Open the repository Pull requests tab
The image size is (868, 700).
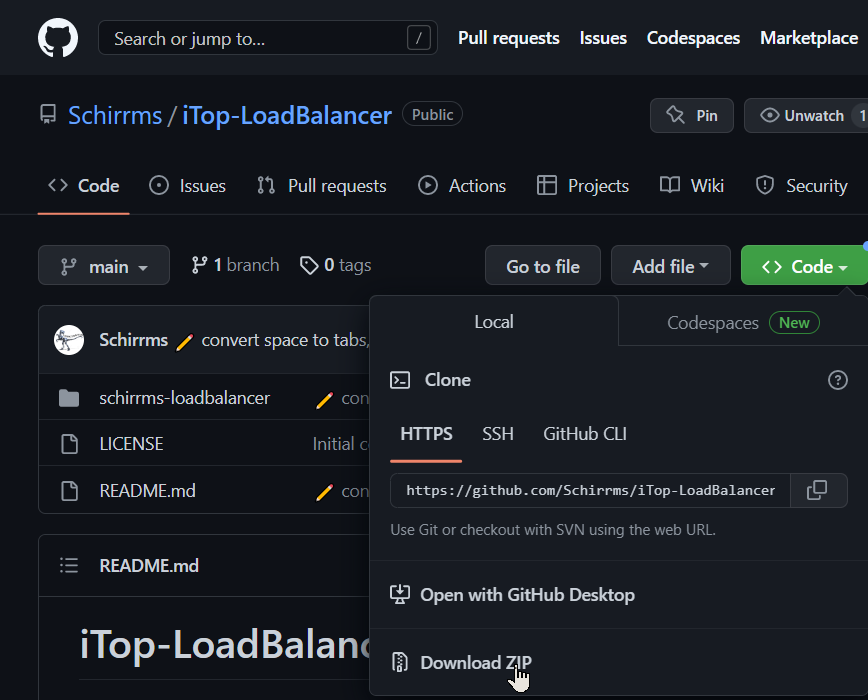point(322,186)
